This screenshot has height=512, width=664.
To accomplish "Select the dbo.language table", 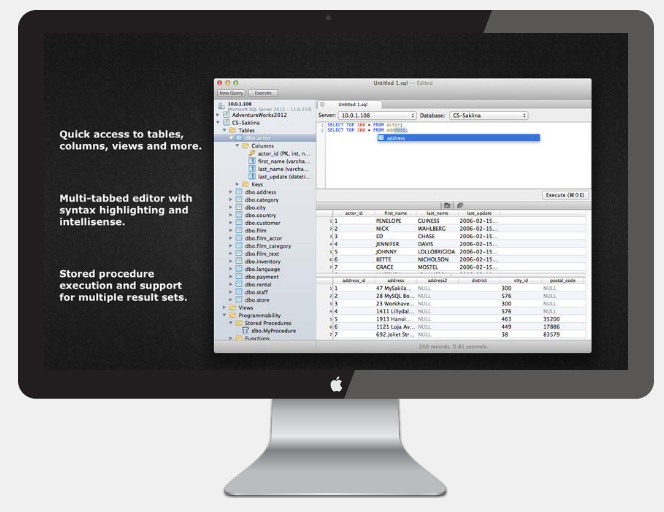I will [262, 269].
